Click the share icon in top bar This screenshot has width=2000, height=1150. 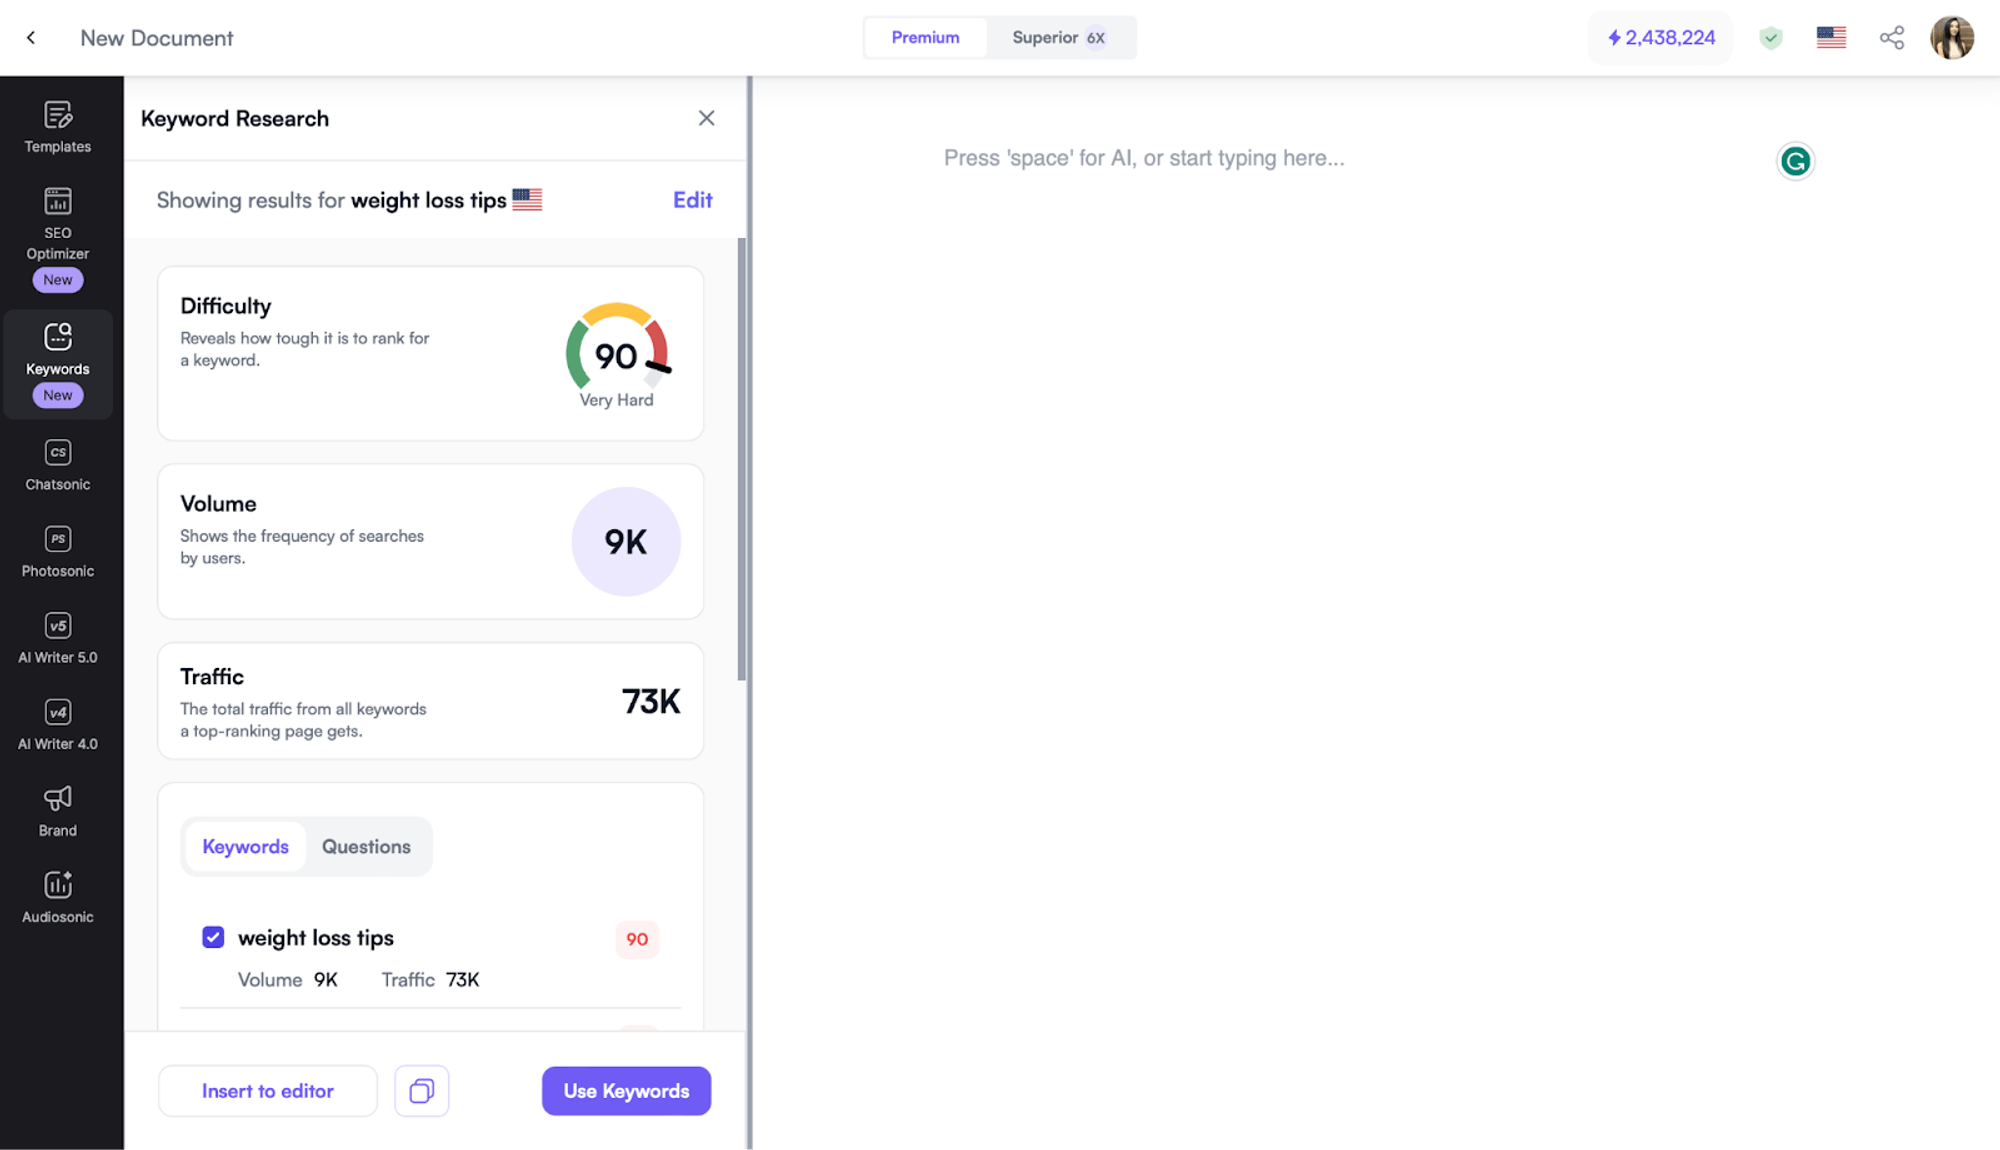click(1893, 37)
